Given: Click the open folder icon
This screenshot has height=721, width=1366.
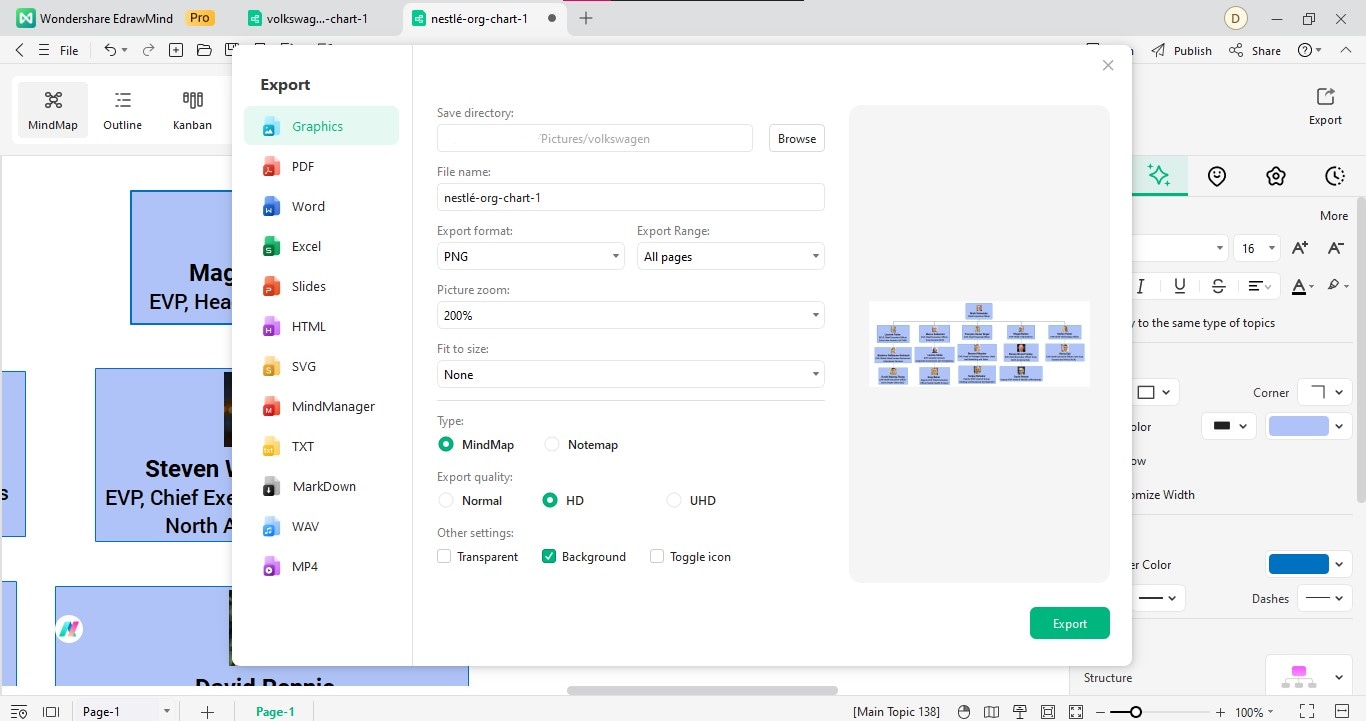Looking at the screenshot, I should 204,50.
